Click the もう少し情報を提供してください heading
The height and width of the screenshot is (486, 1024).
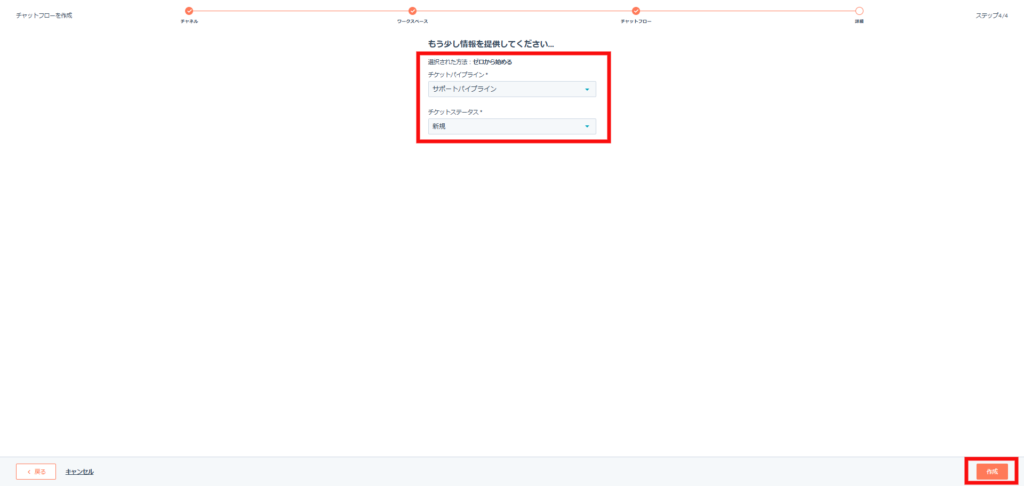click(x=491, y=44)
